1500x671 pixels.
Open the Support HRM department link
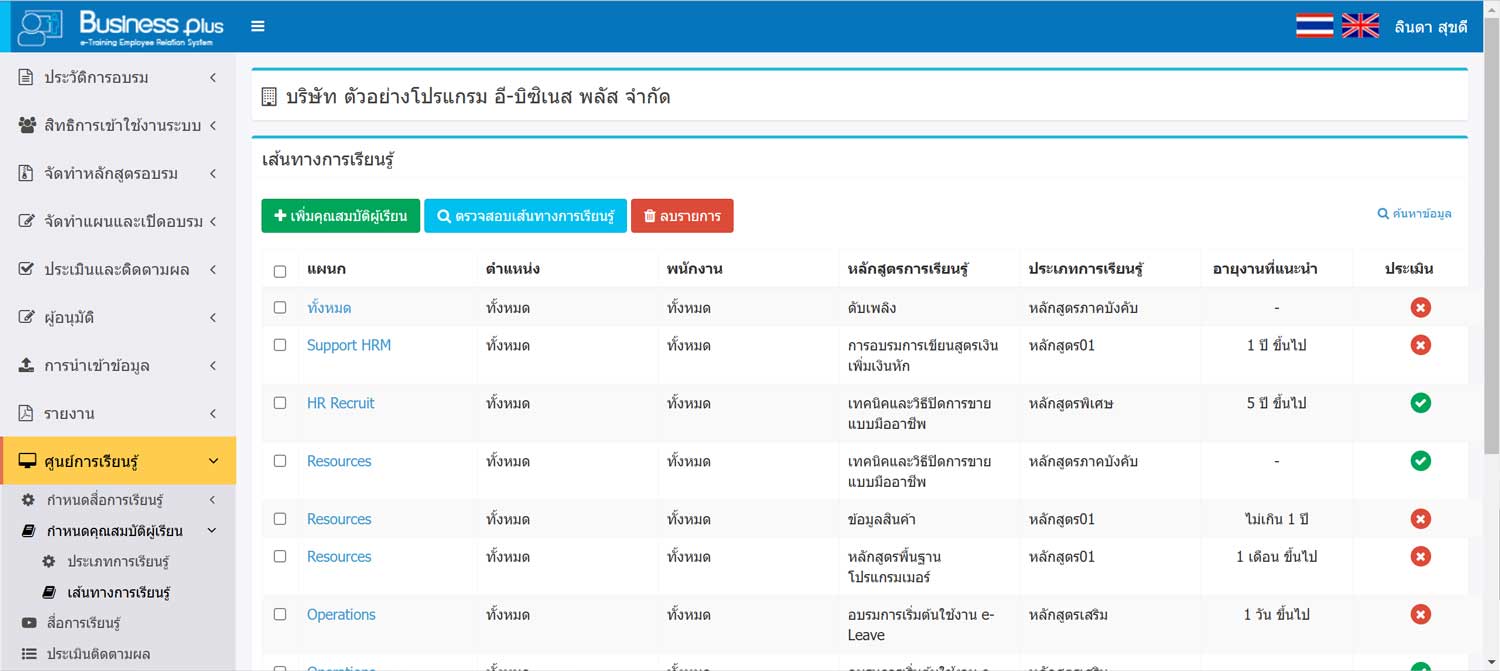(x=348, y=345)
